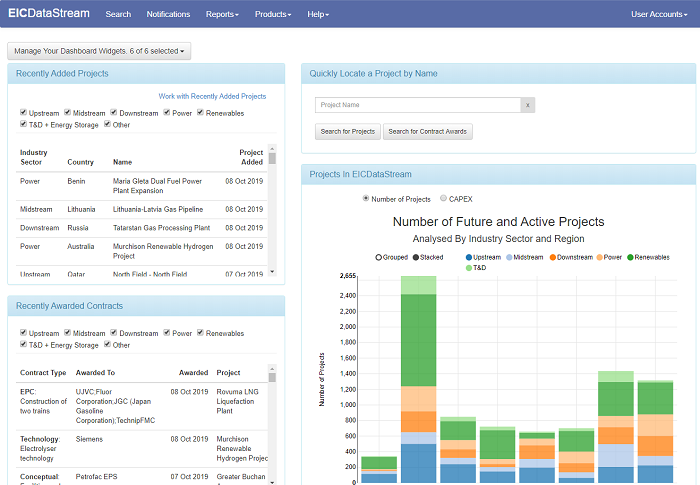Click the Contract Type column header
Screen dimensions: 700x485
tap(43, 372)
